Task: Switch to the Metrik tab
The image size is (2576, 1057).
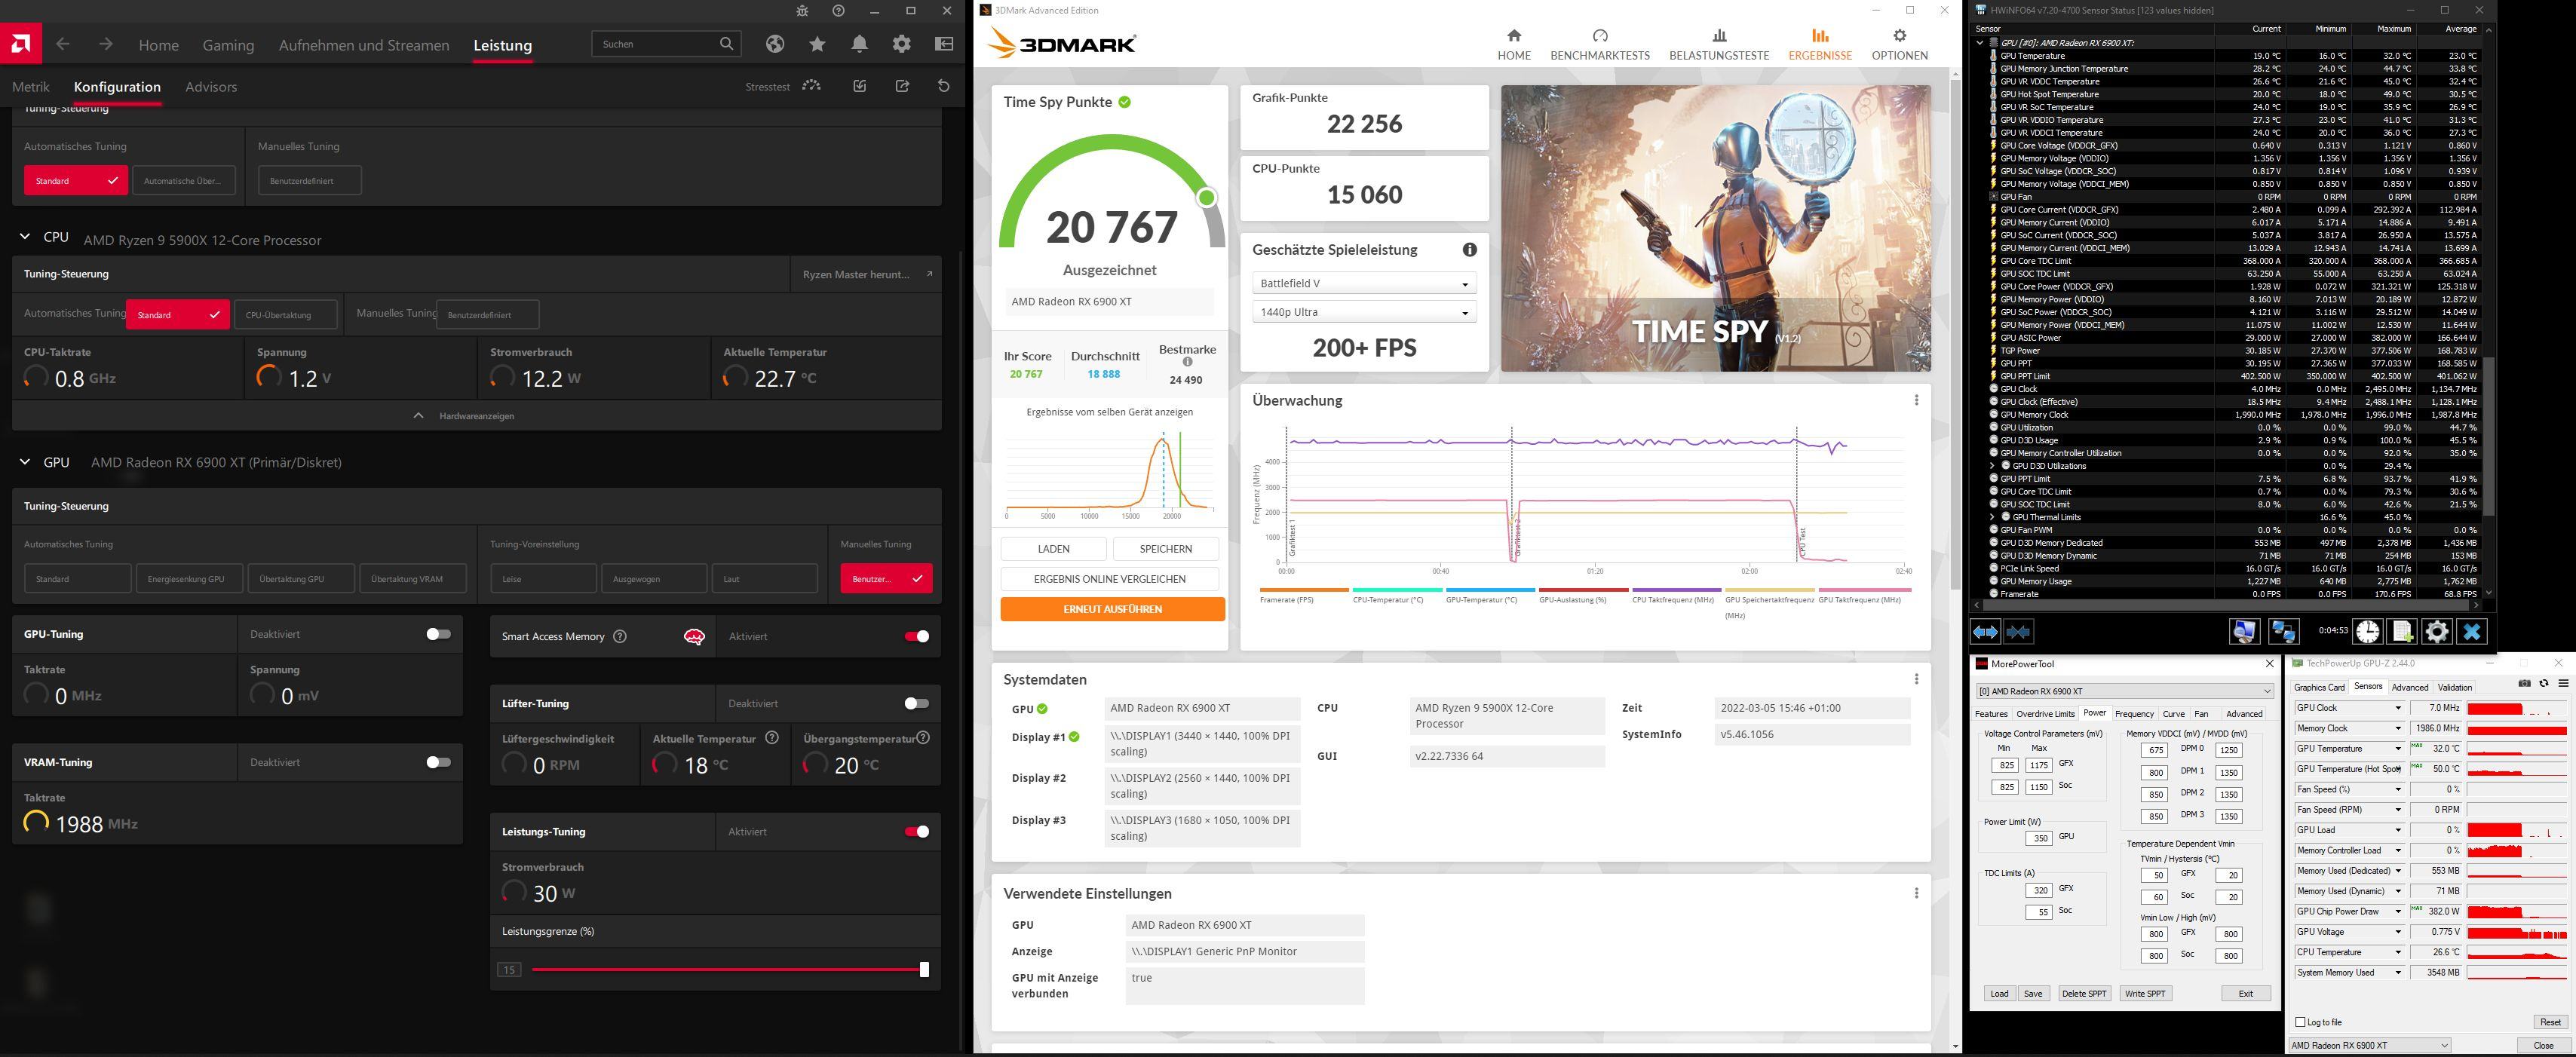Action: click(31, 87)
